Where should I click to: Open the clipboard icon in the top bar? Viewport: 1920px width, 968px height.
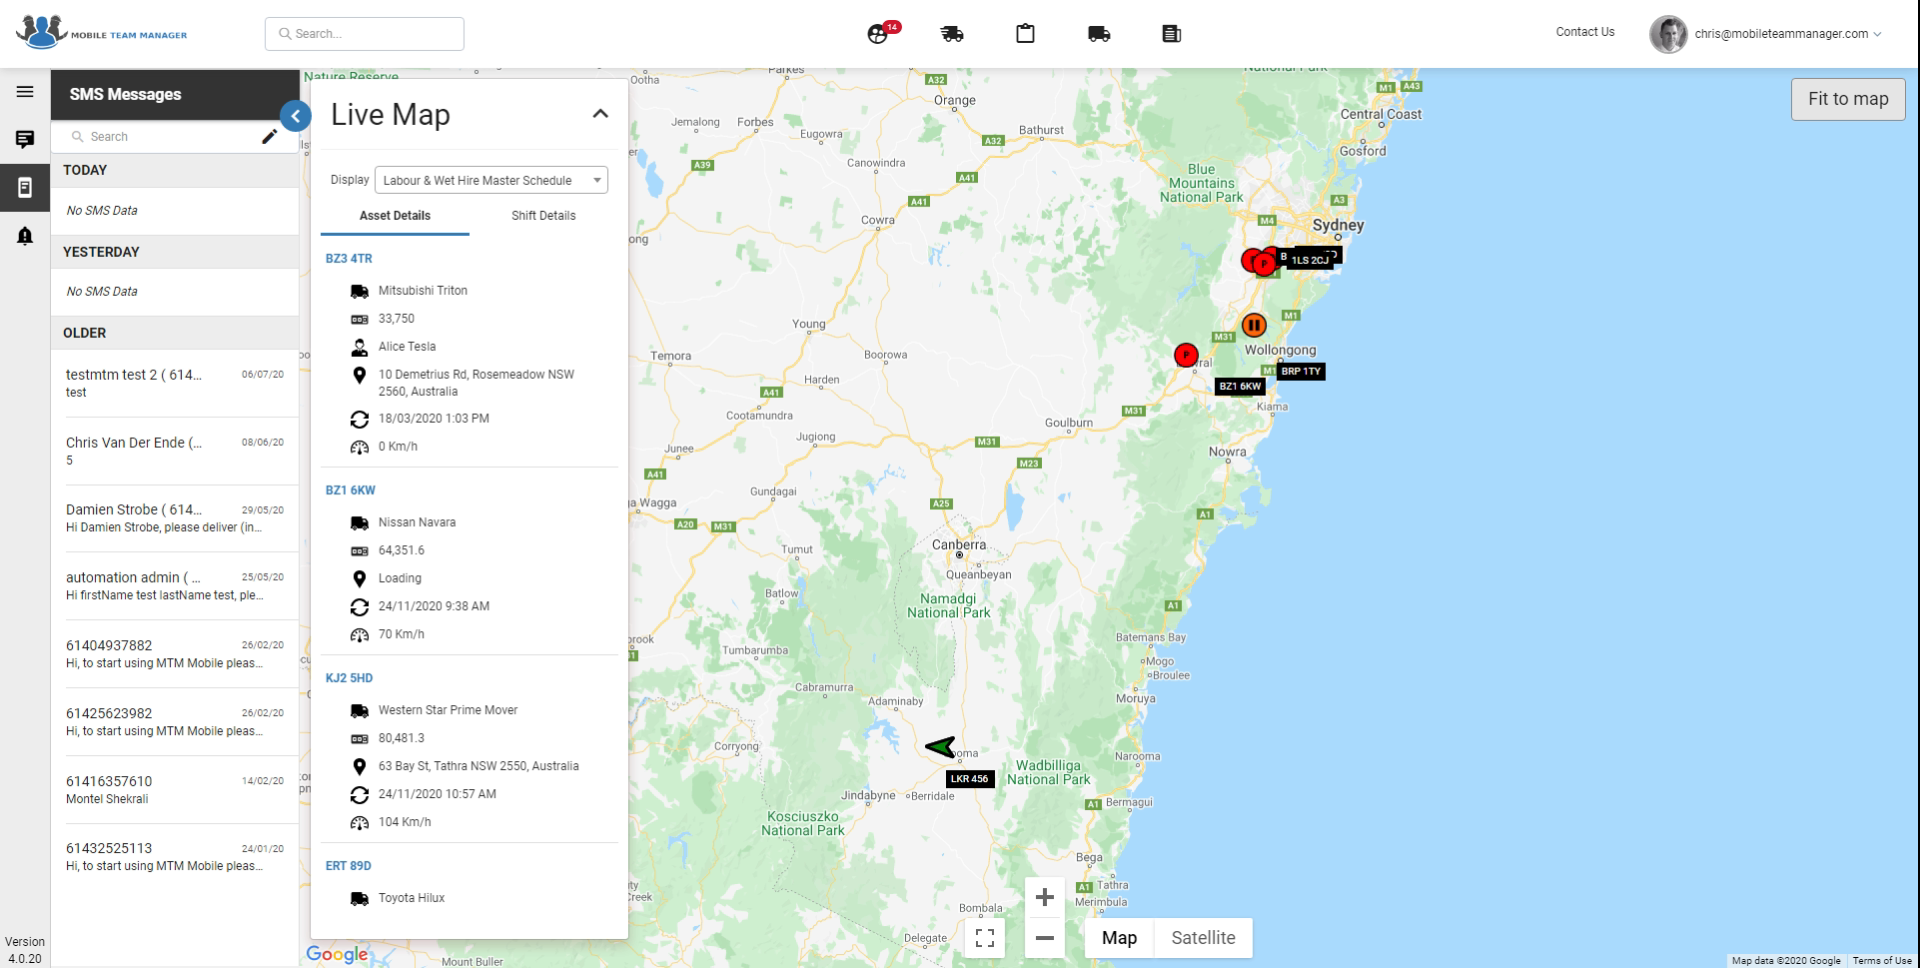tap(1025, 34)
